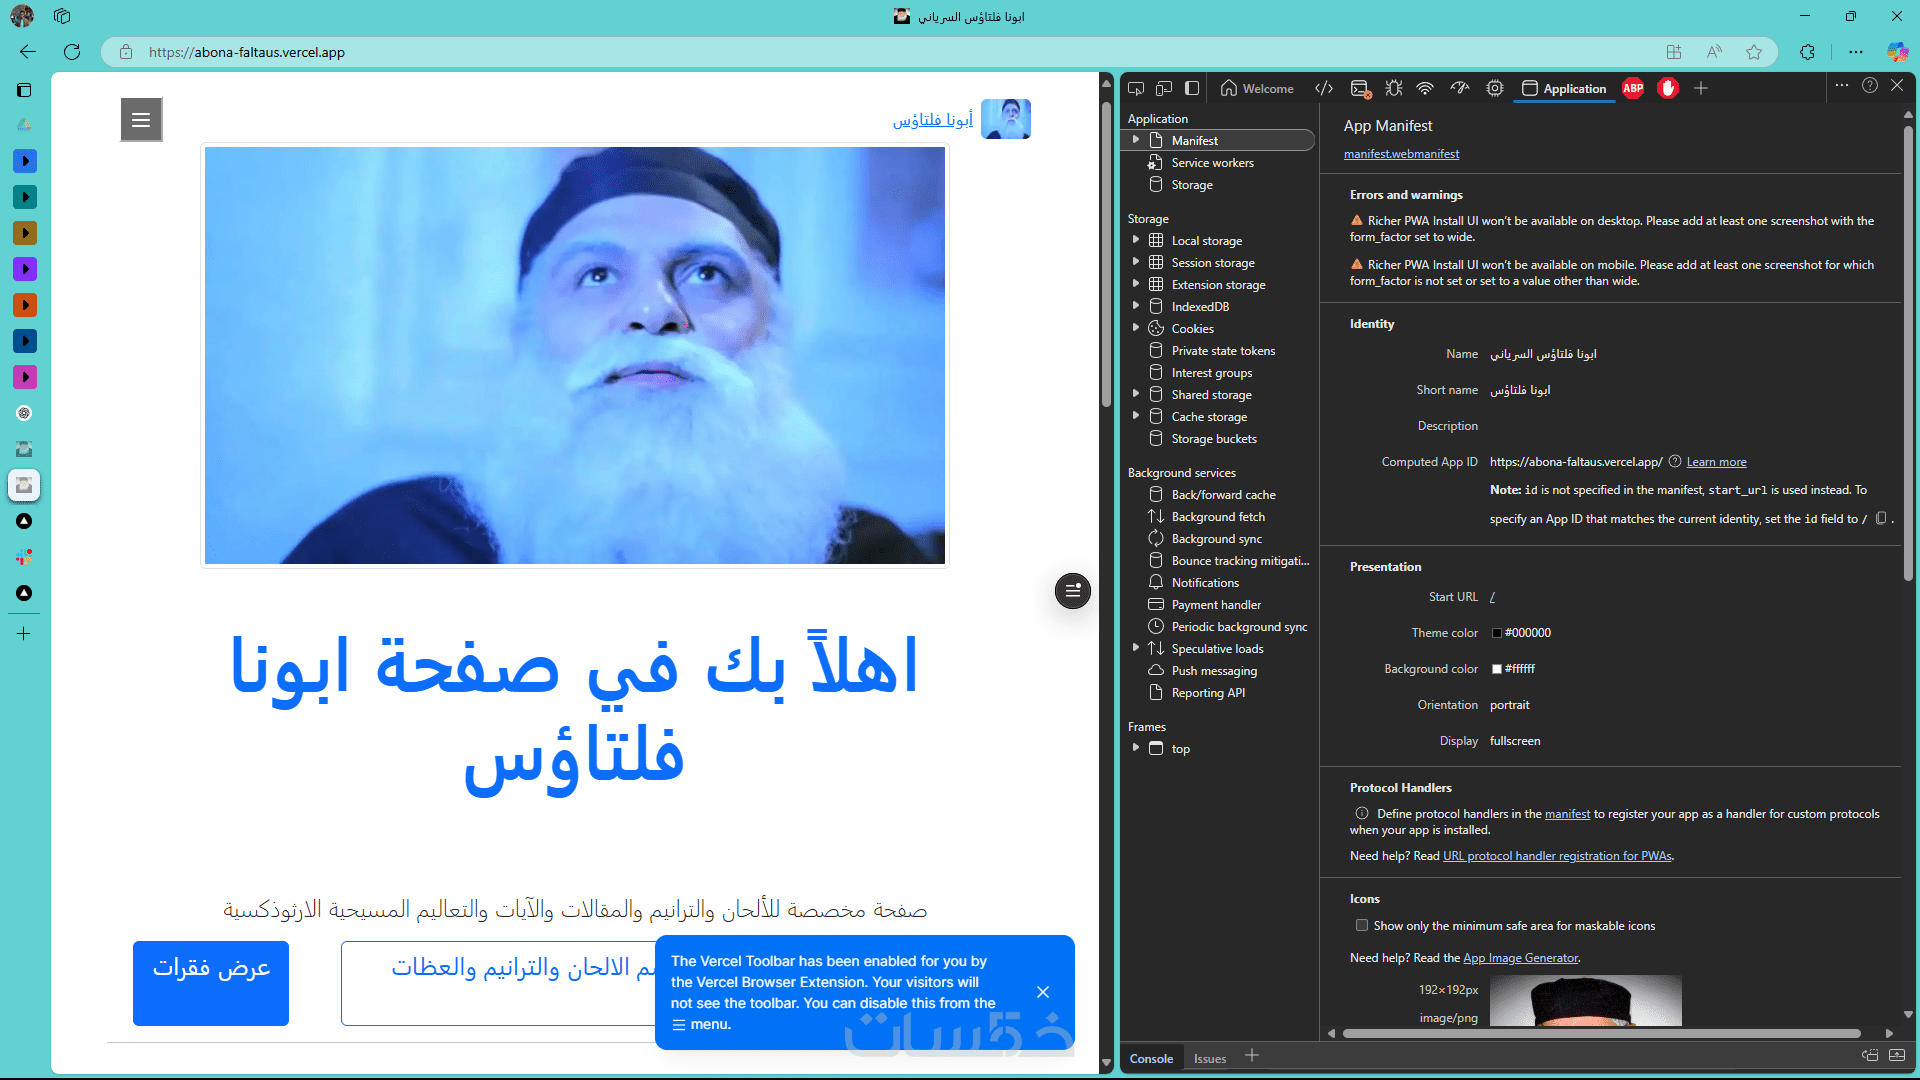The height and width of the screenshot is (1080, 1920).
Task: Click the browser address bar URL
Action: pos(247,52)
